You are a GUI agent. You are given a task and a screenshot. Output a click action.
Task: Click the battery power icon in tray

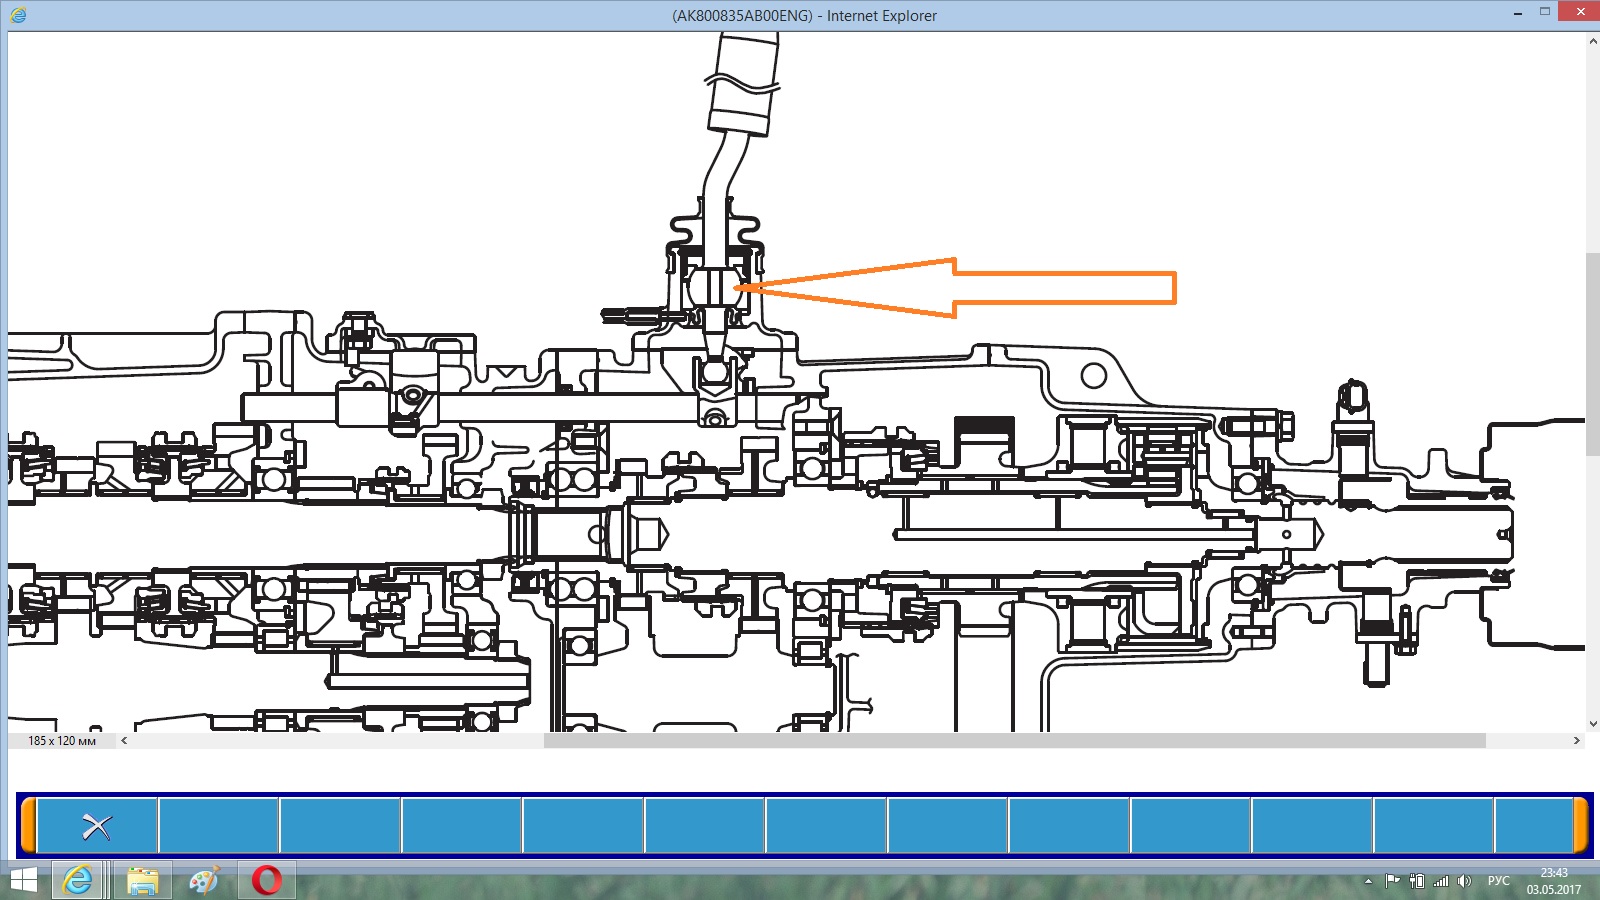click(1417, 881)
